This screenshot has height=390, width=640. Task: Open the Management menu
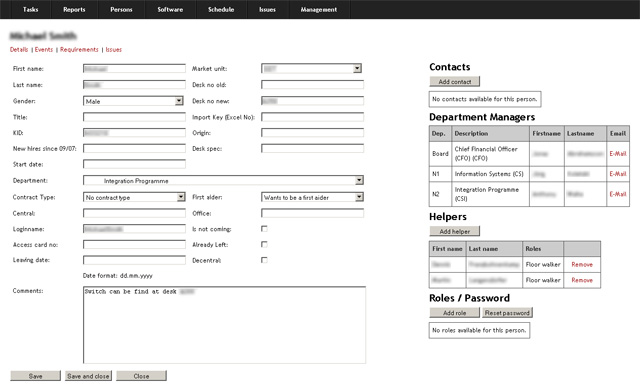pos(319,9)
